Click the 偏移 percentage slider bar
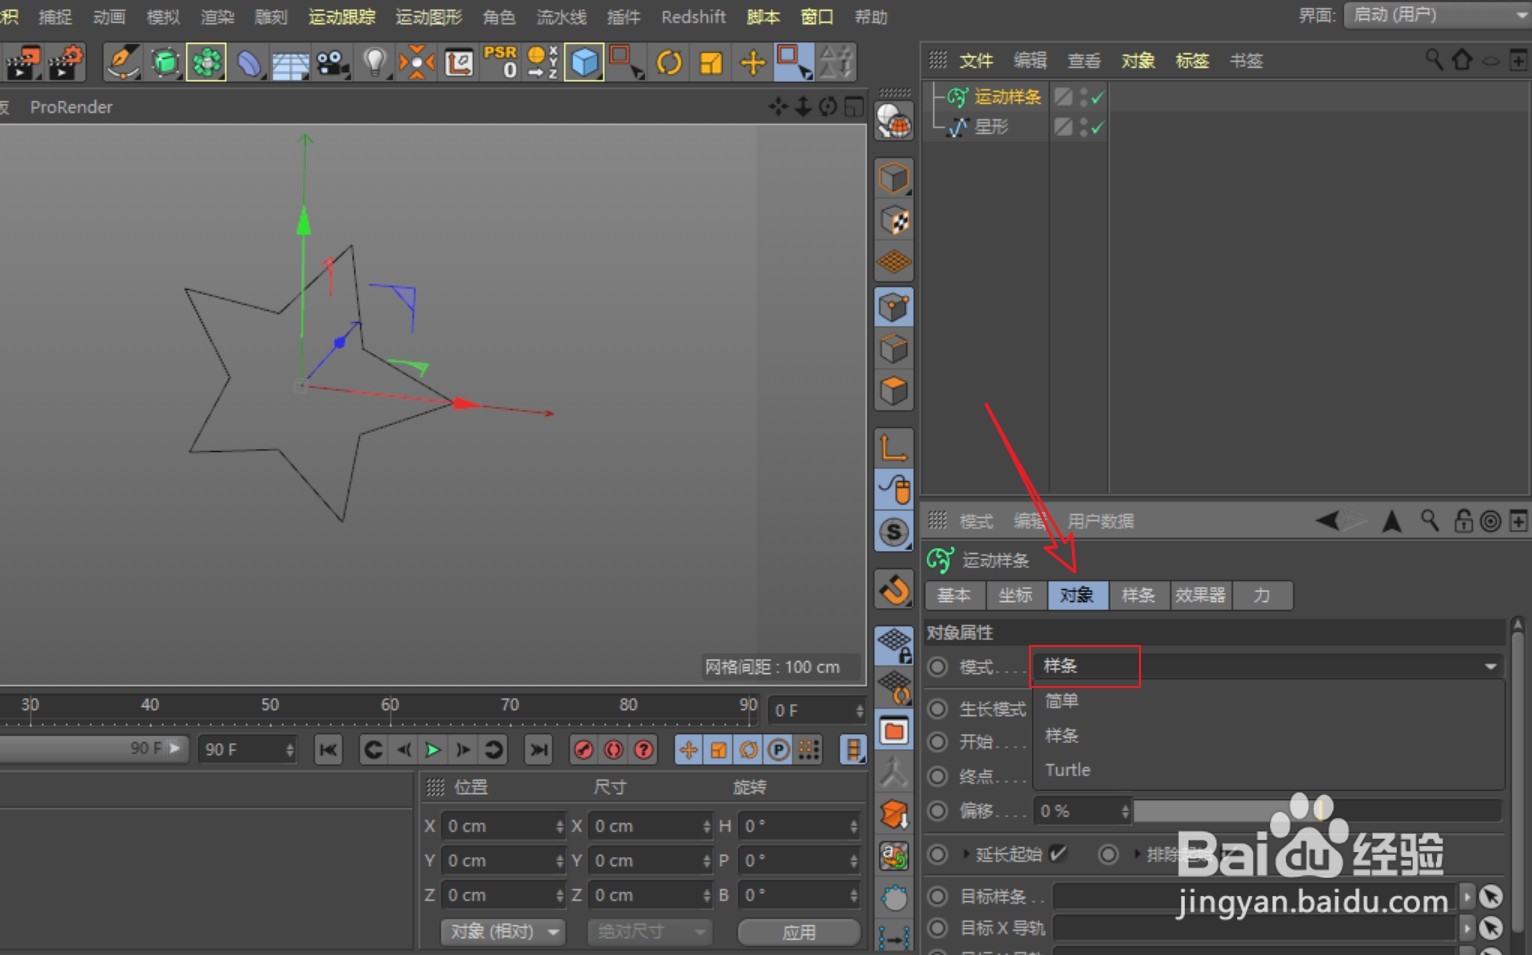 [x=1317, y=811]
